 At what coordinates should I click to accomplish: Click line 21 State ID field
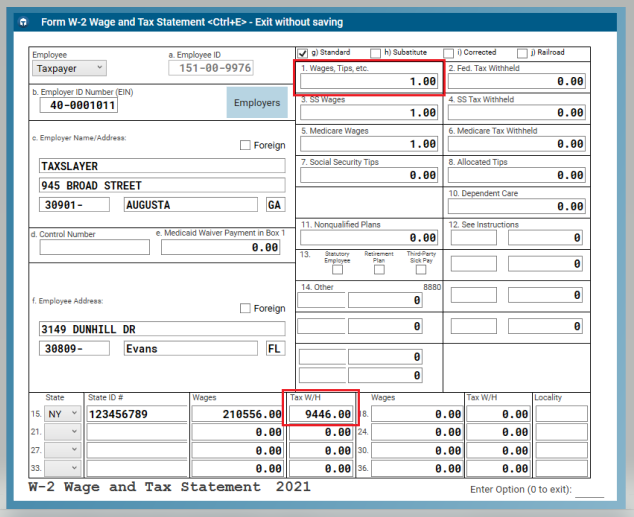(x=137, y=432)
